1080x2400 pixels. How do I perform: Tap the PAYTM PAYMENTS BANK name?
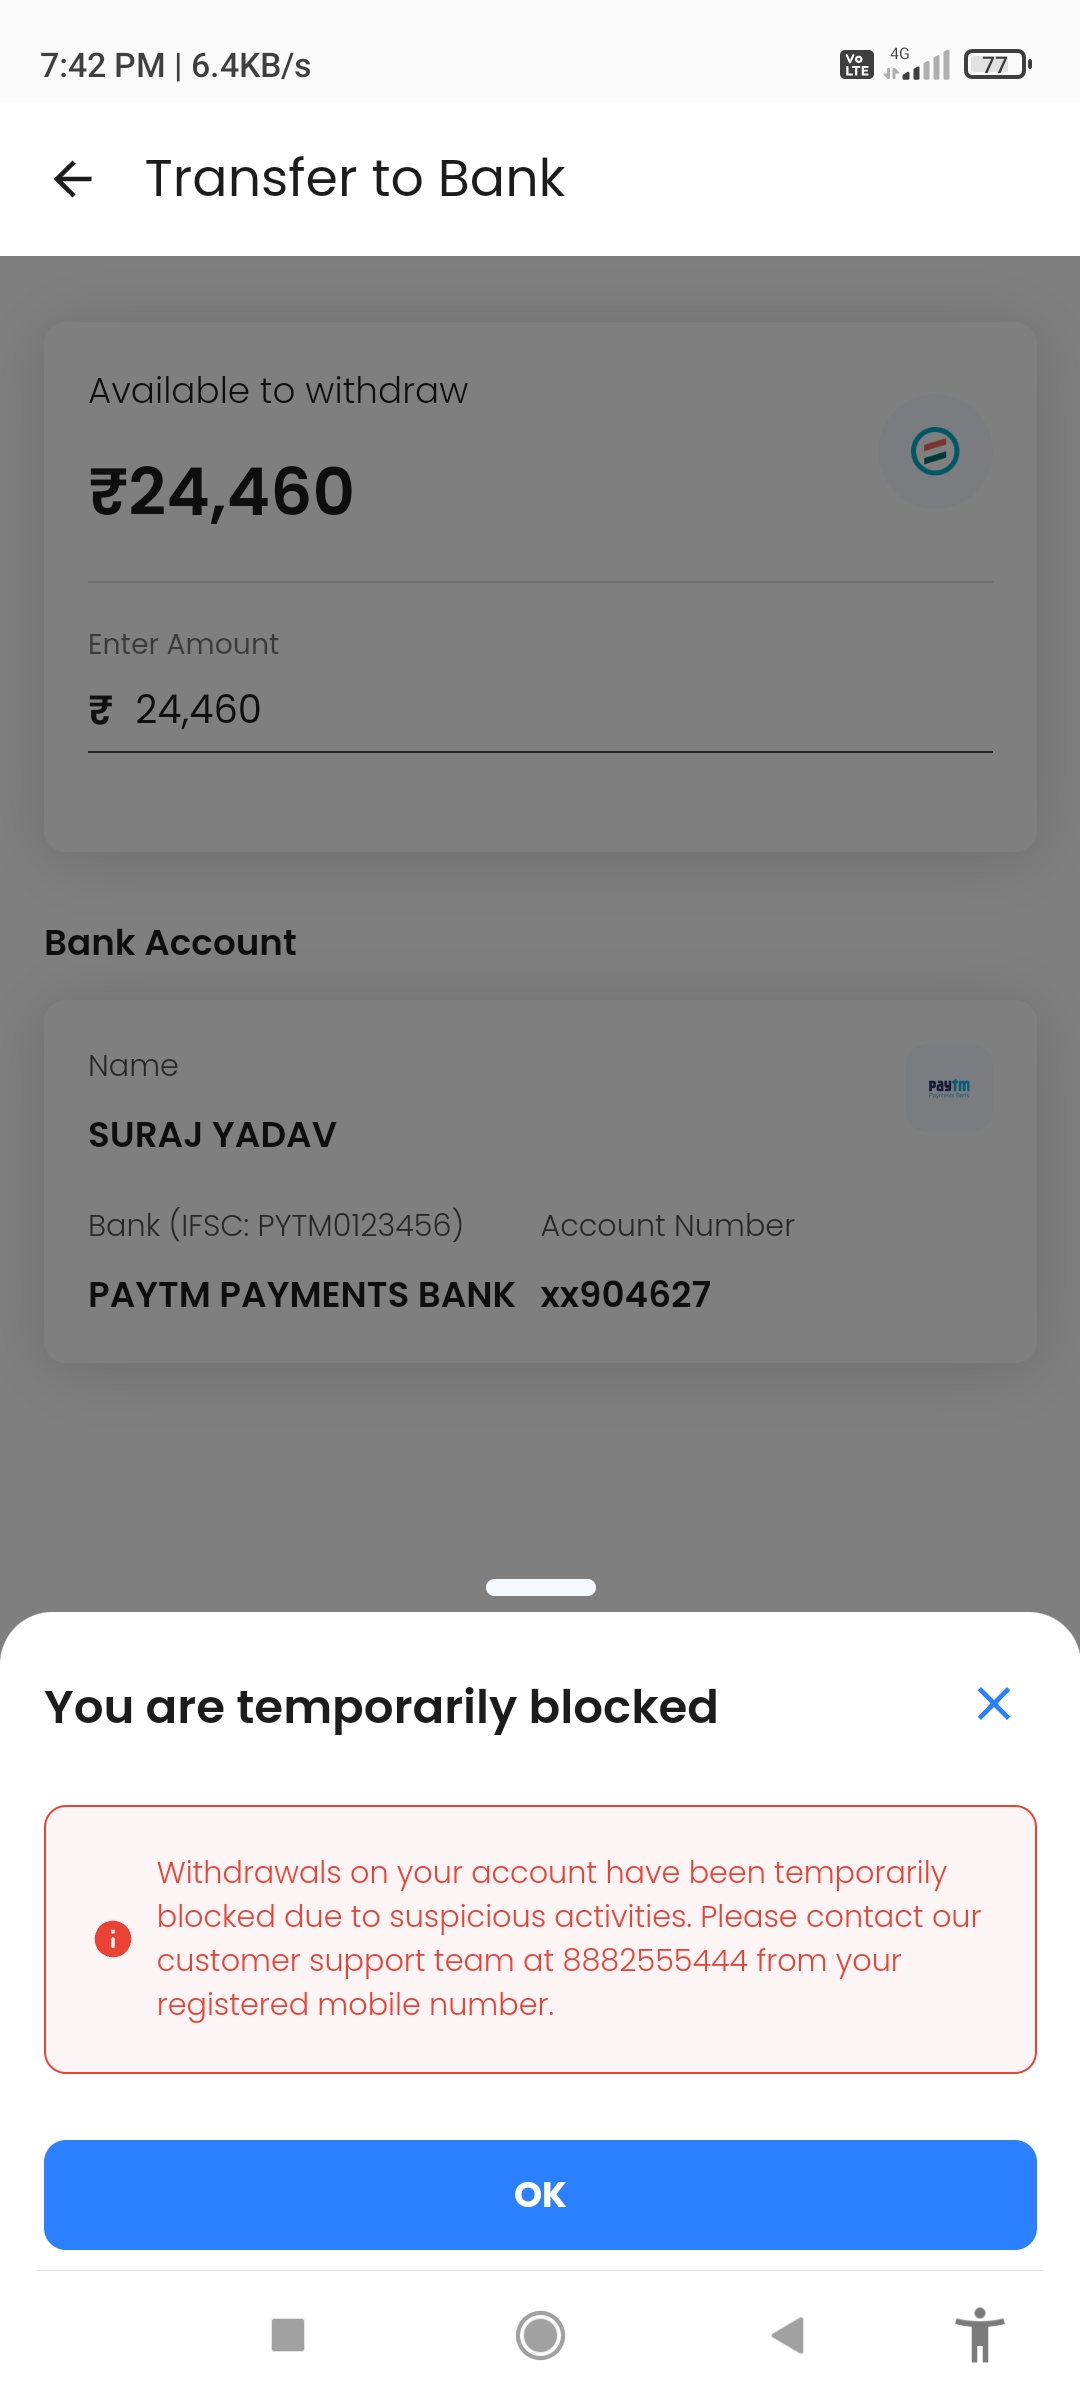(301, 1295)
